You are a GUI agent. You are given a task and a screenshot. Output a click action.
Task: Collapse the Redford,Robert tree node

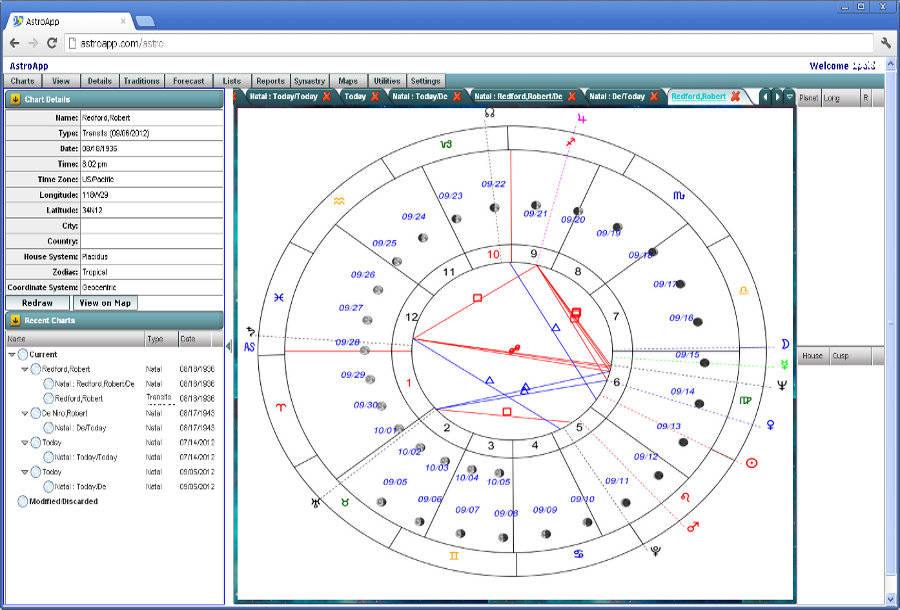(25, 369)
